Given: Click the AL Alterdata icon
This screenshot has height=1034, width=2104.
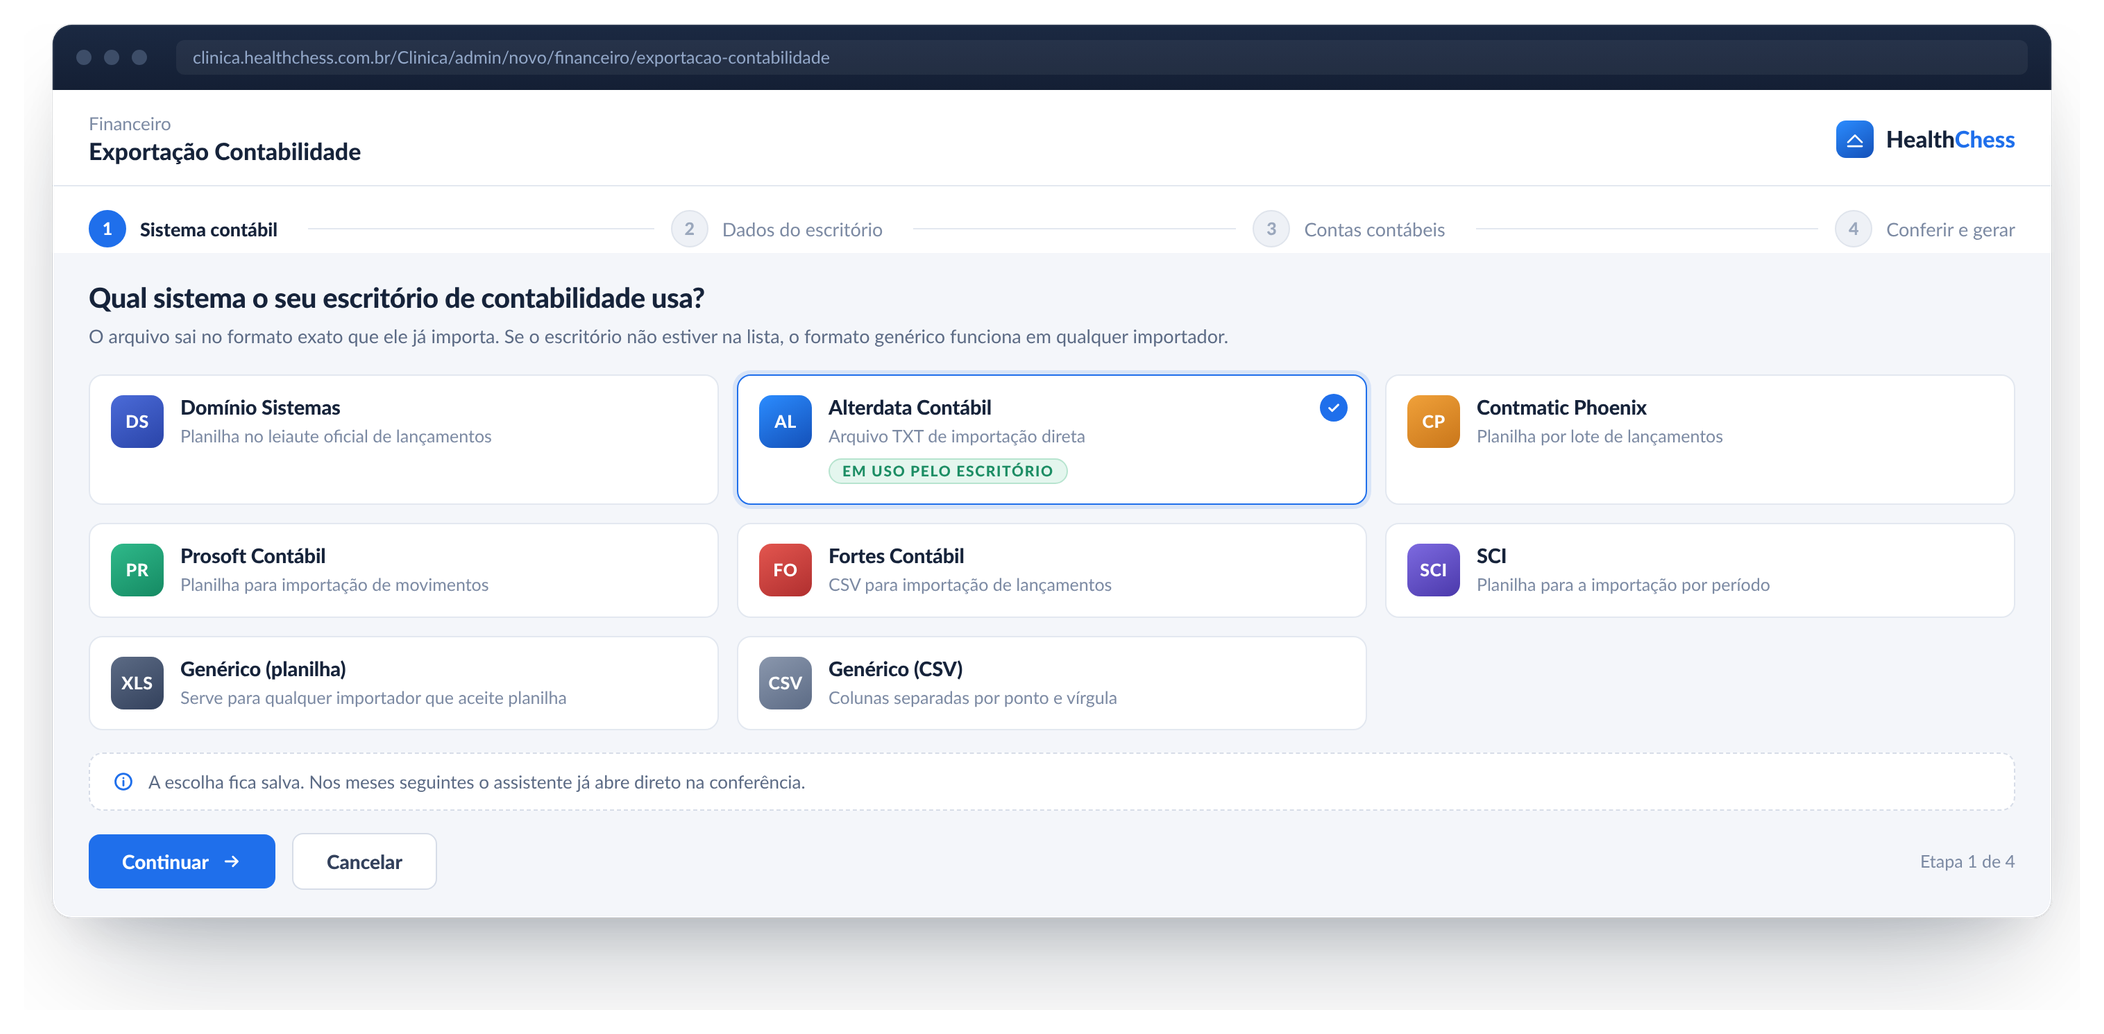Looking at the screenshot, I should click(x=785, y=421).
